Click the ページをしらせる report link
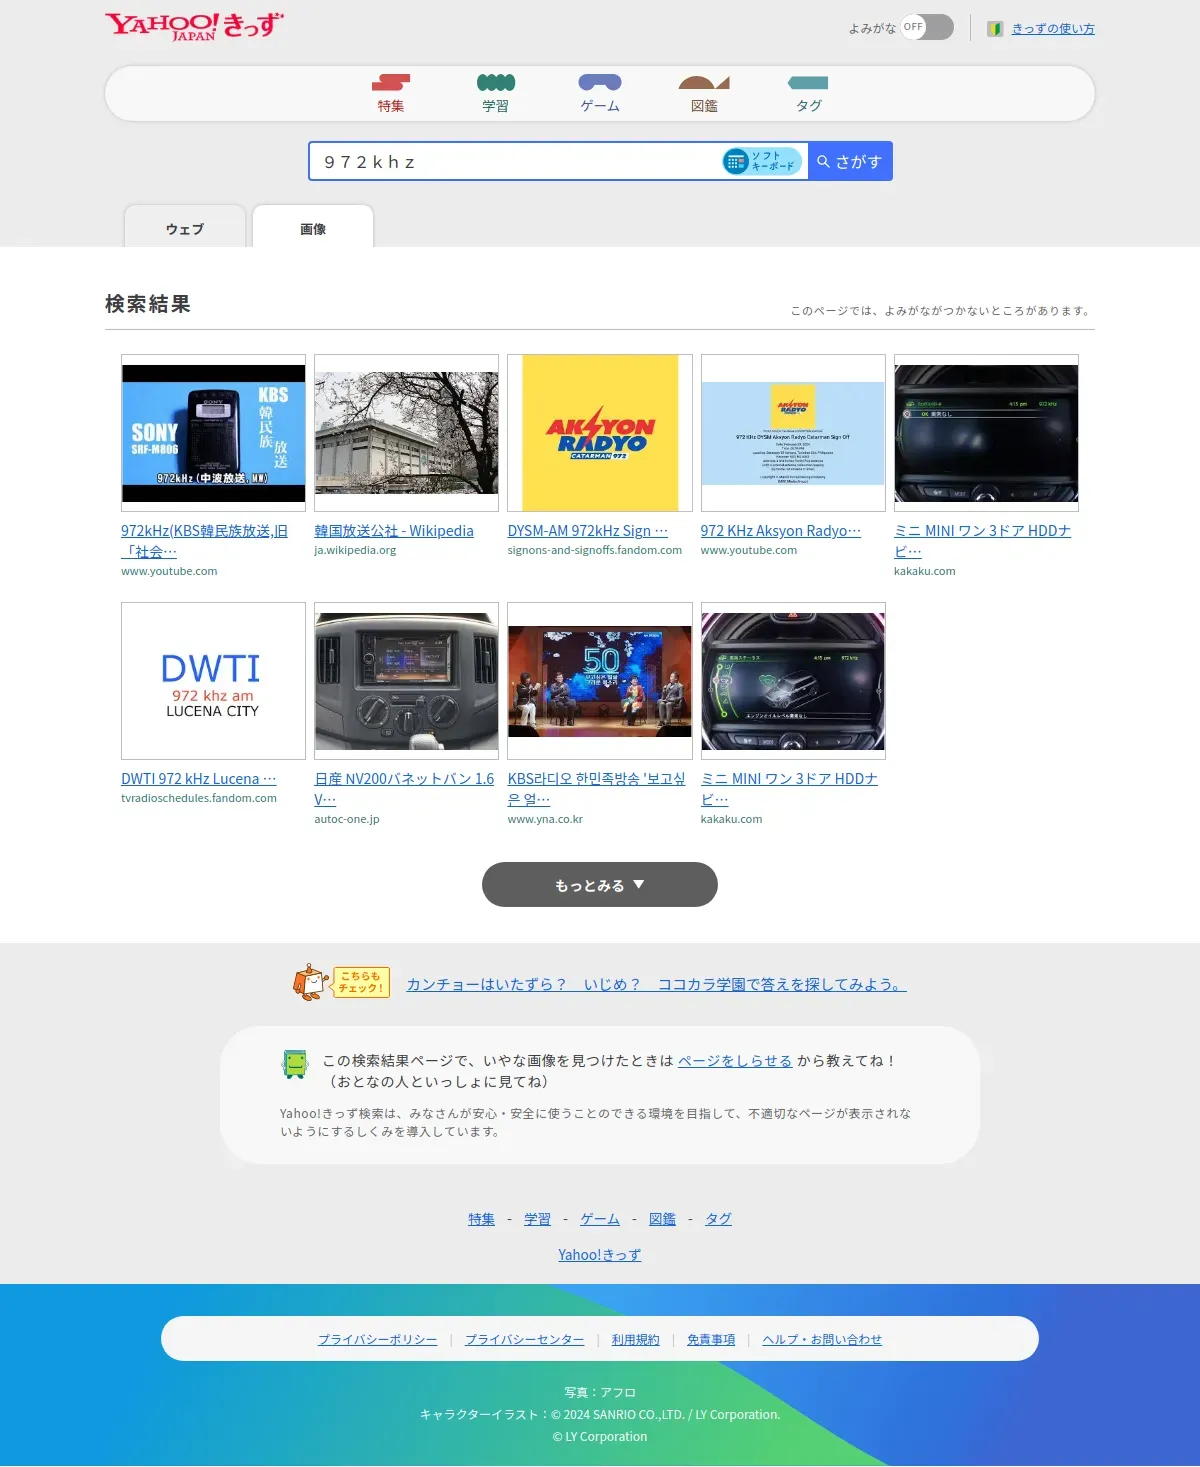The image size is (1200, 1467). click(x=735, y=1061)
